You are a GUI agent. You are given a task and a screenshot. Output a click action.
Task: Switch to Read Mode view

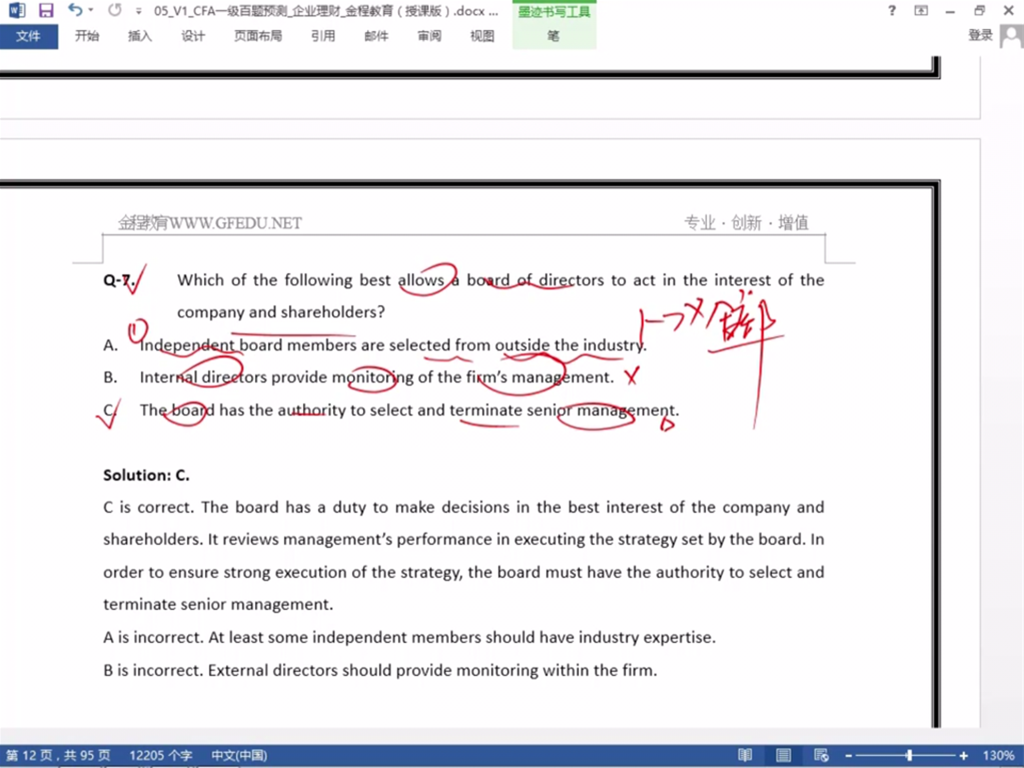point(745,755)
